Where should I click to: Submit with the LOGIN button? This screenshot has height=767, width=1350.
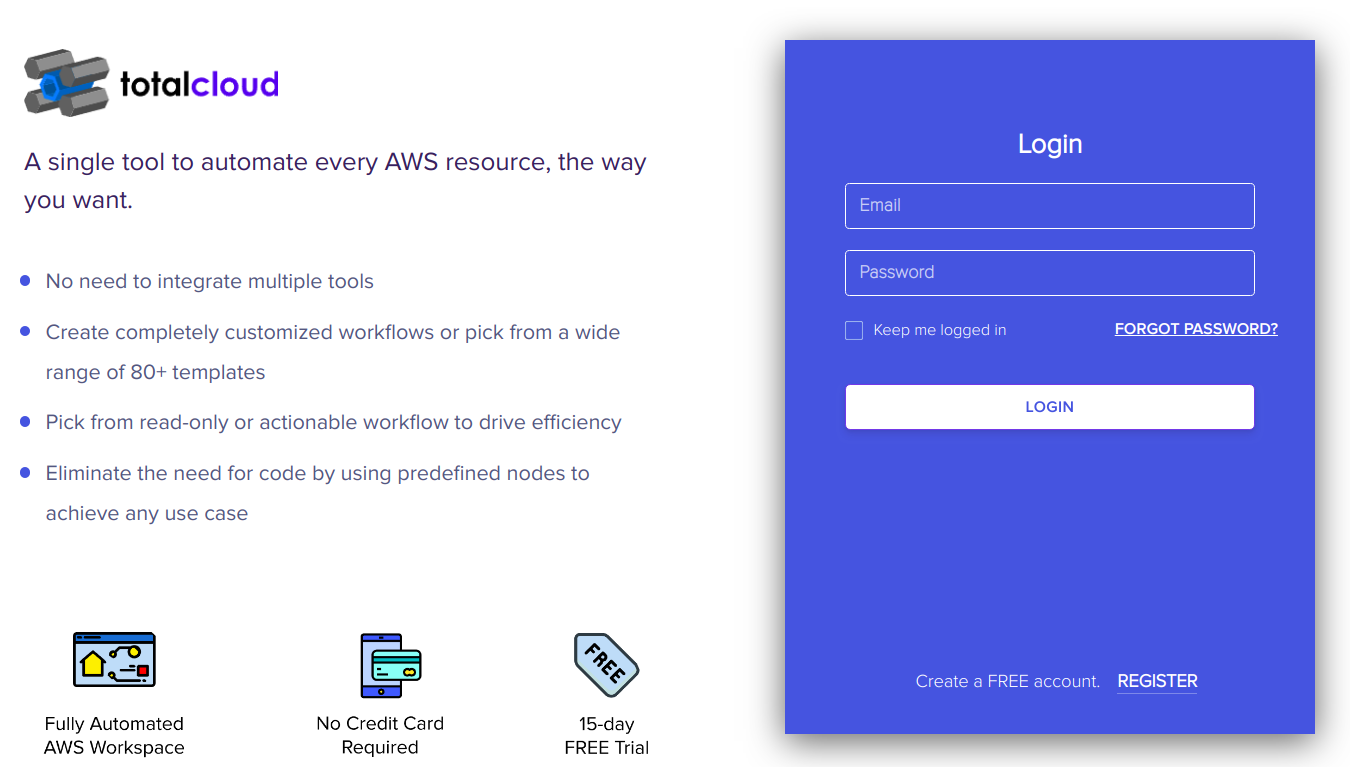(1049, 407)
